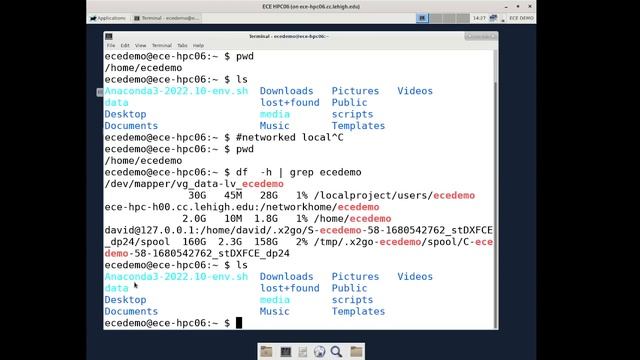
Task: Select the Terminal task in the panel taskbar
Action: tap(167, 18)
